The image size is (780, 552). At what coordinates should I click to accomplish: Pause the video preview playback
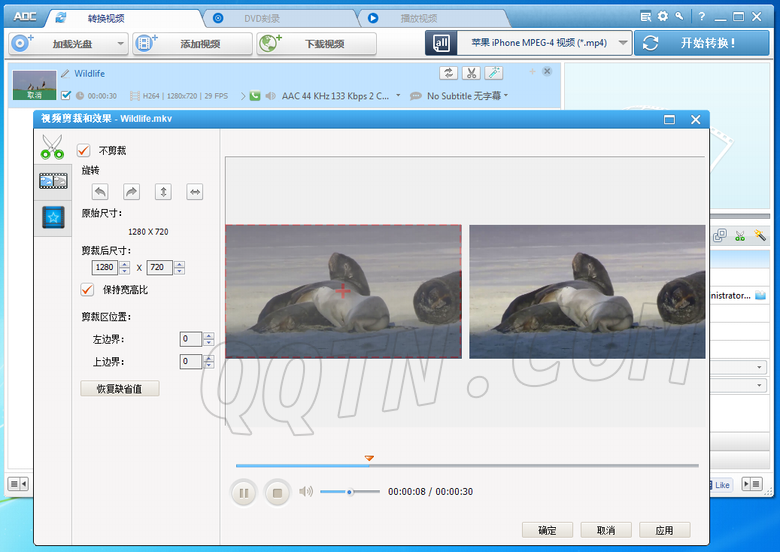[243, 492]
